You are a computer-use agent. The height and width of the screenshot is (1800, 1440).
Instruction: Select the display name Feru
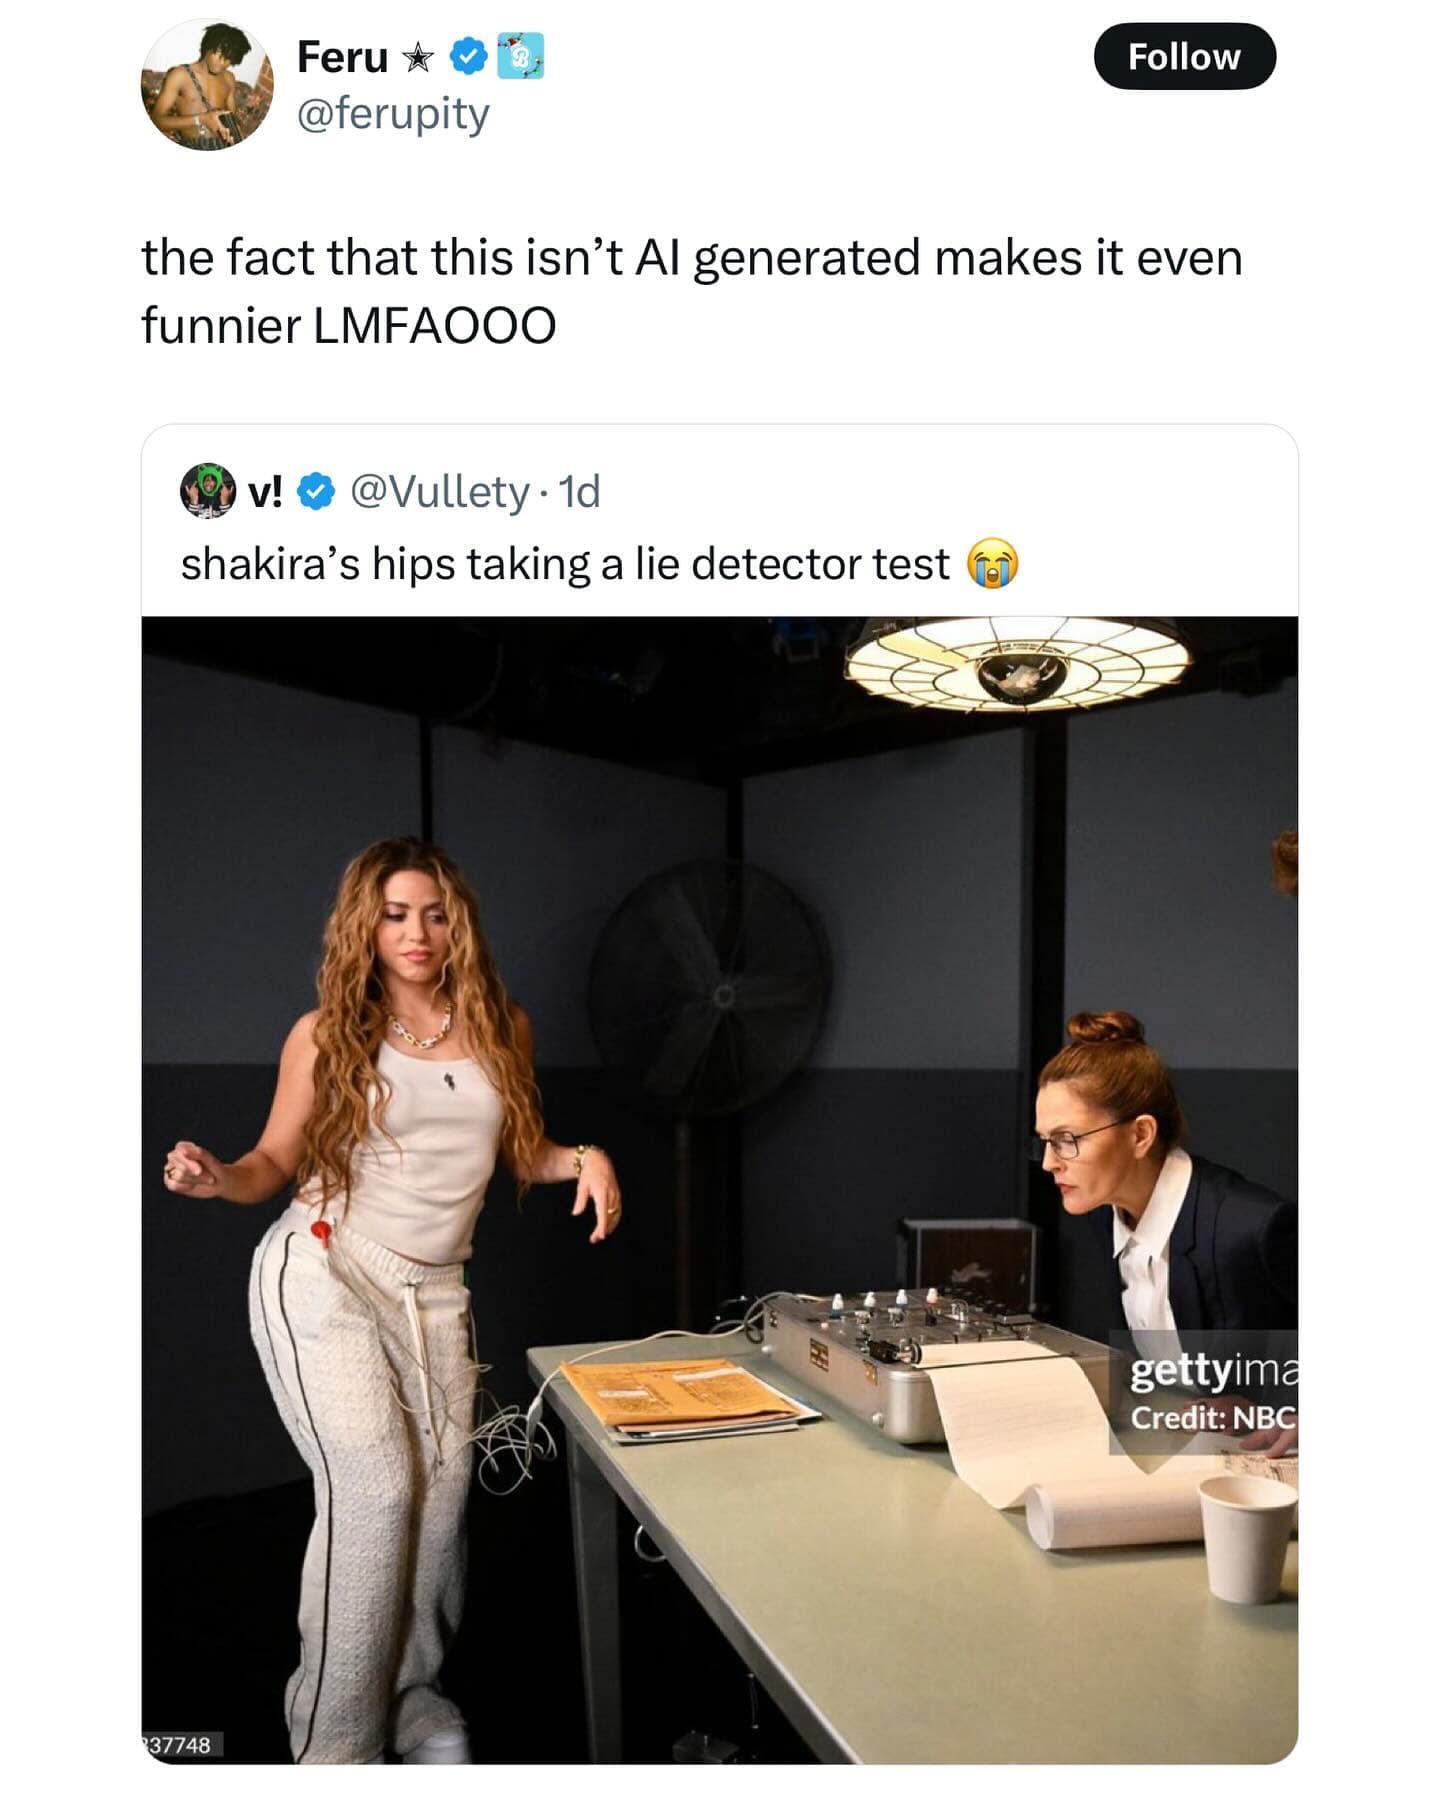click(x=340, y=57)
